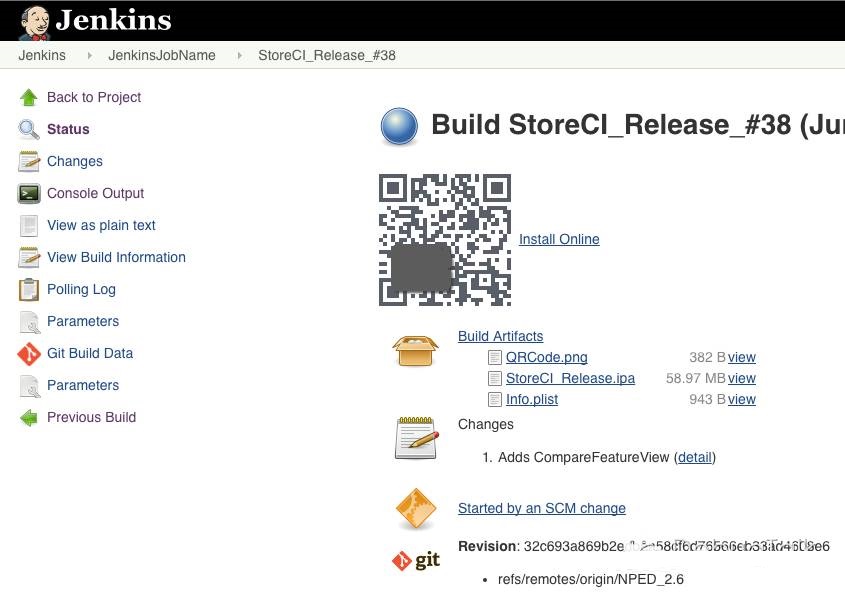Download StoreCI_Release.ipa artifact

570,378
